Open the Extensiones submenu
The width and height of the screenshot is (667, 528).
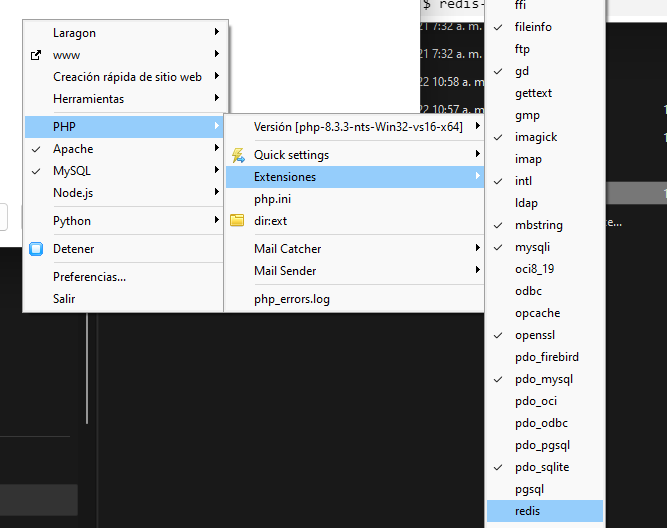(x=355, y=177)
